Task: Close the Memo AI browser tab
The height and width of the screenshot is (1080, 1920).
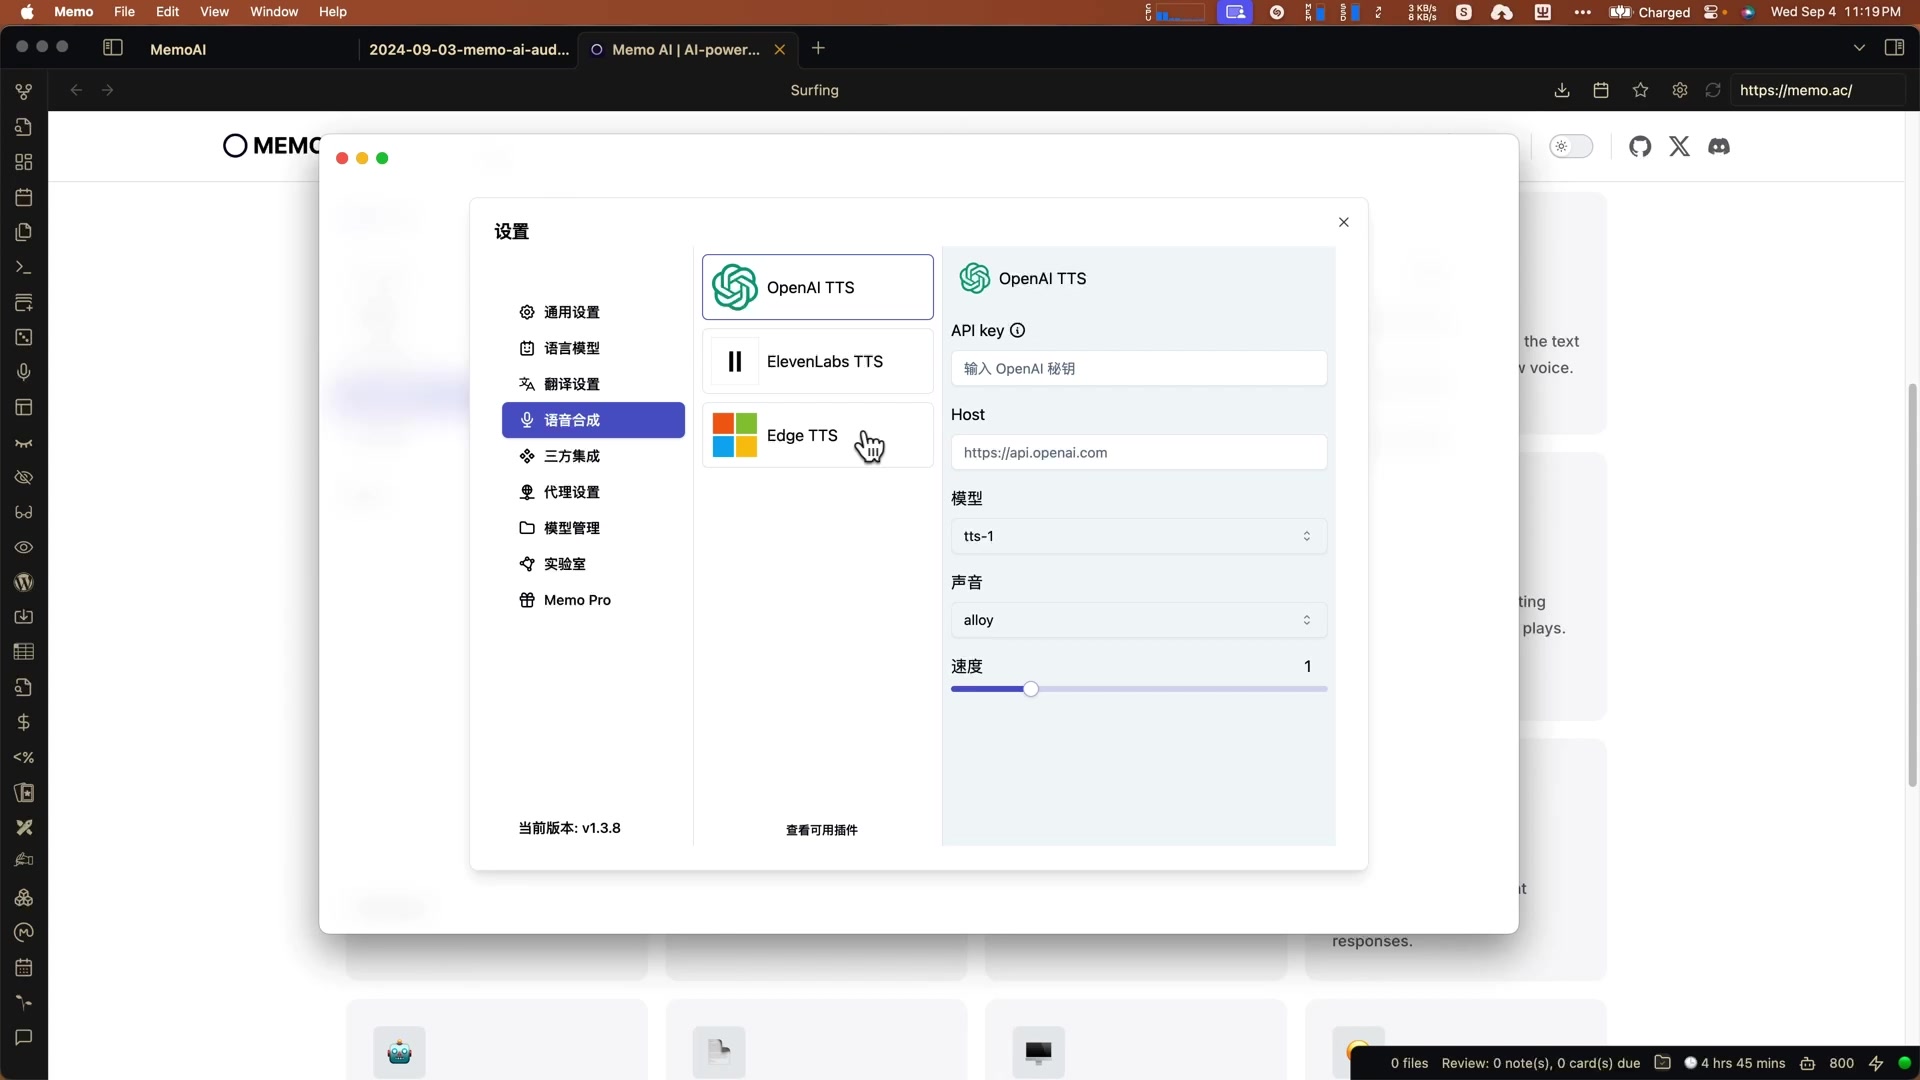Action: click(780, 49)
